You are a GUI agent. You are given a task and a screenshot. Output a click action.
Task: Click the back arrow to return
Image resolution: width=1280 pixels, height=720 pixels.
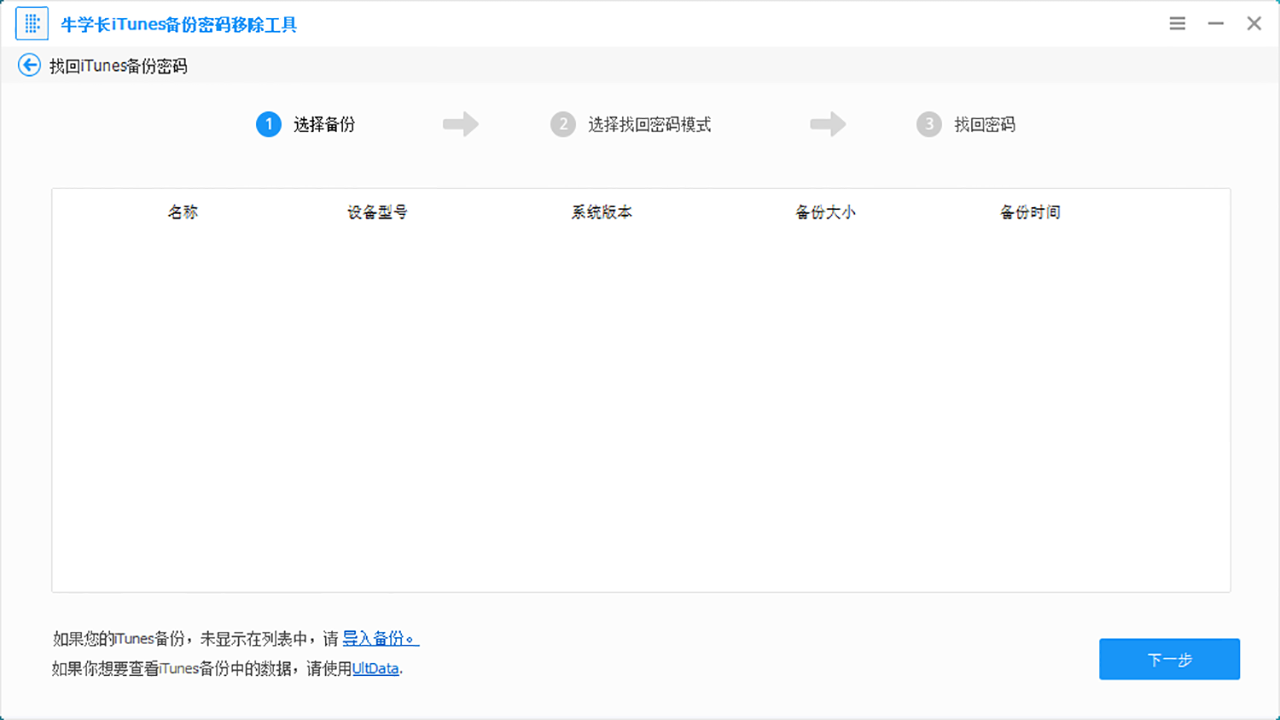pos(29,64)
